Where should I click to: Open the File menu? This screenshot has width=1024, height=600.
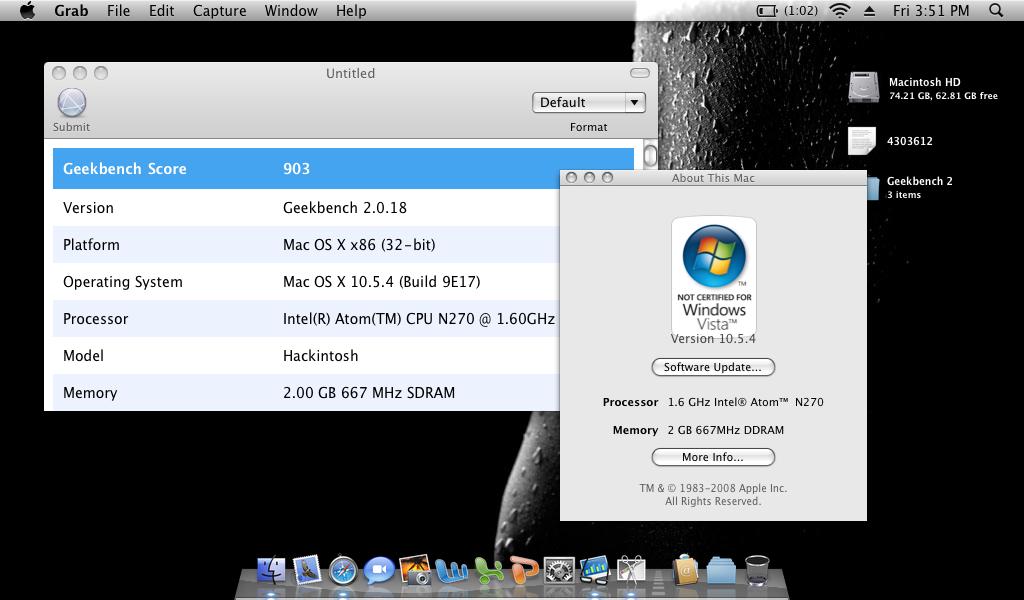click(x=118, y=10)
